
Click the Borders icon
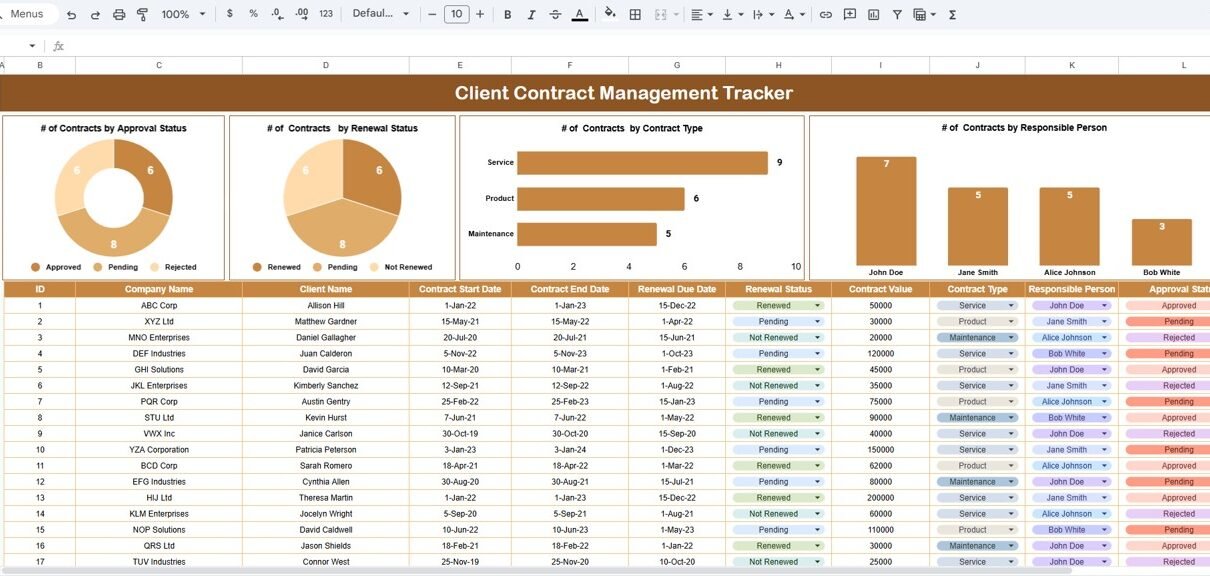point(635,15)
